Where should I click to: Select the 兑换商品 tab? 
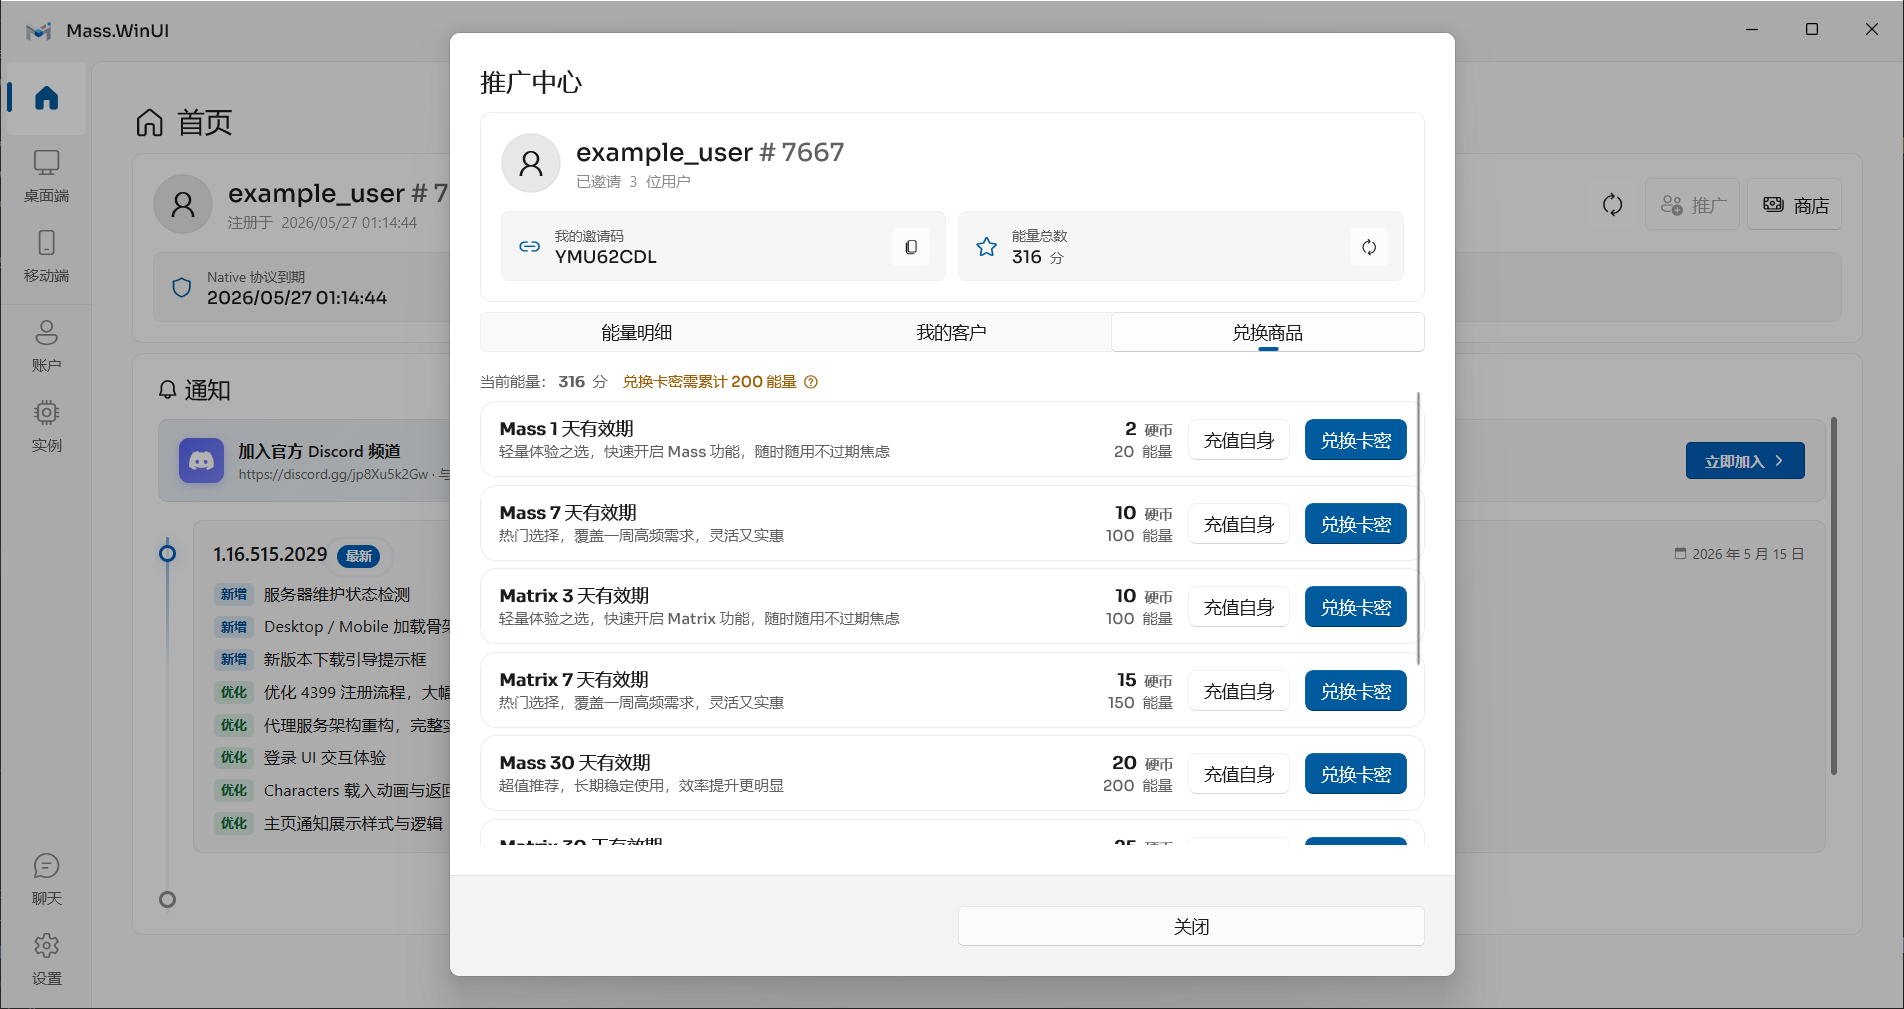(x=1268, y=332)
